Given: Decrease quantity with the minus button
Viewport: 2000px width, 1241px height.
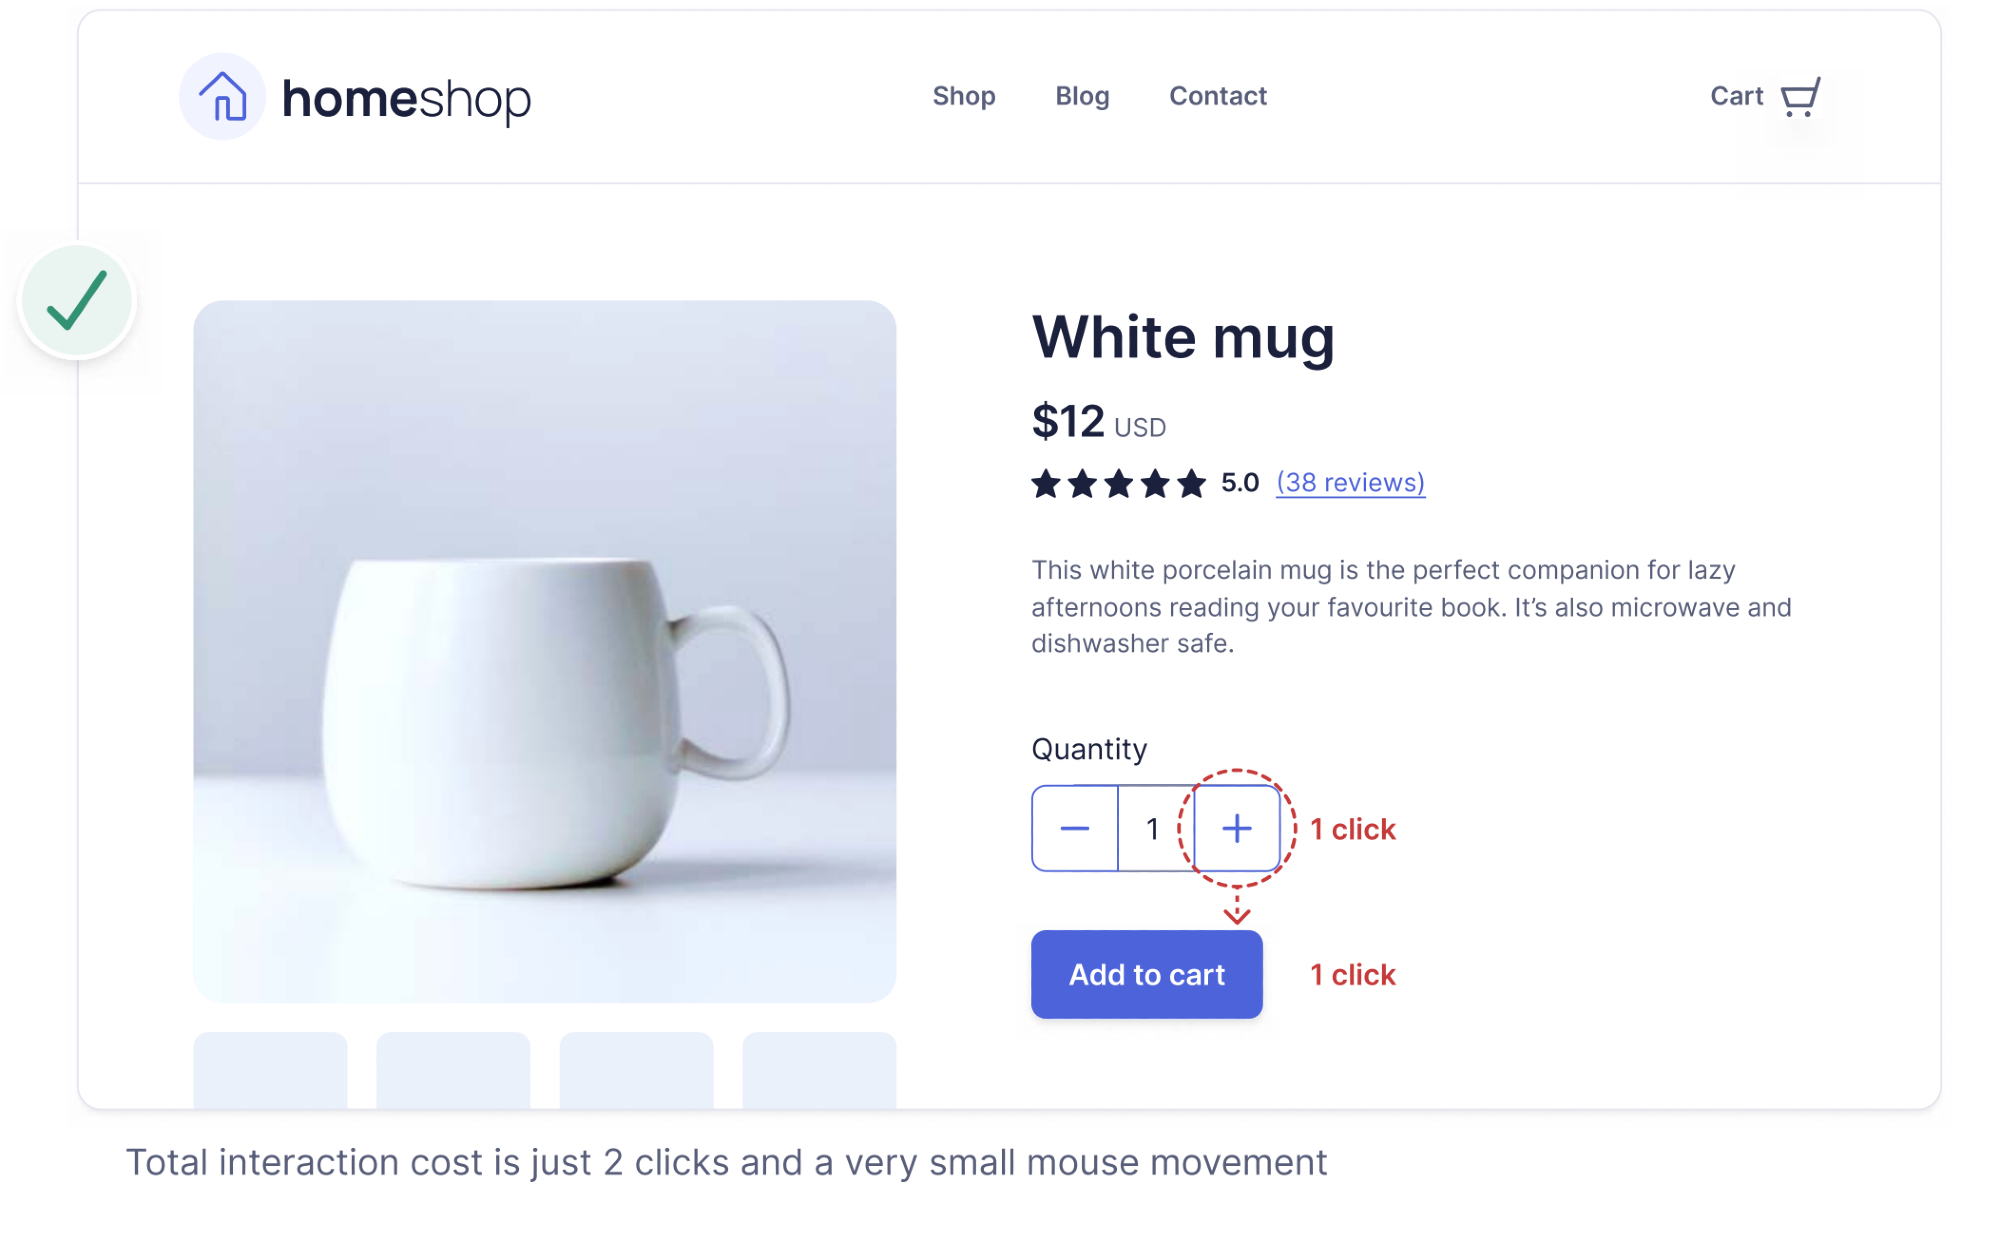Looking at the screenshot, I should coord(1075,828).
